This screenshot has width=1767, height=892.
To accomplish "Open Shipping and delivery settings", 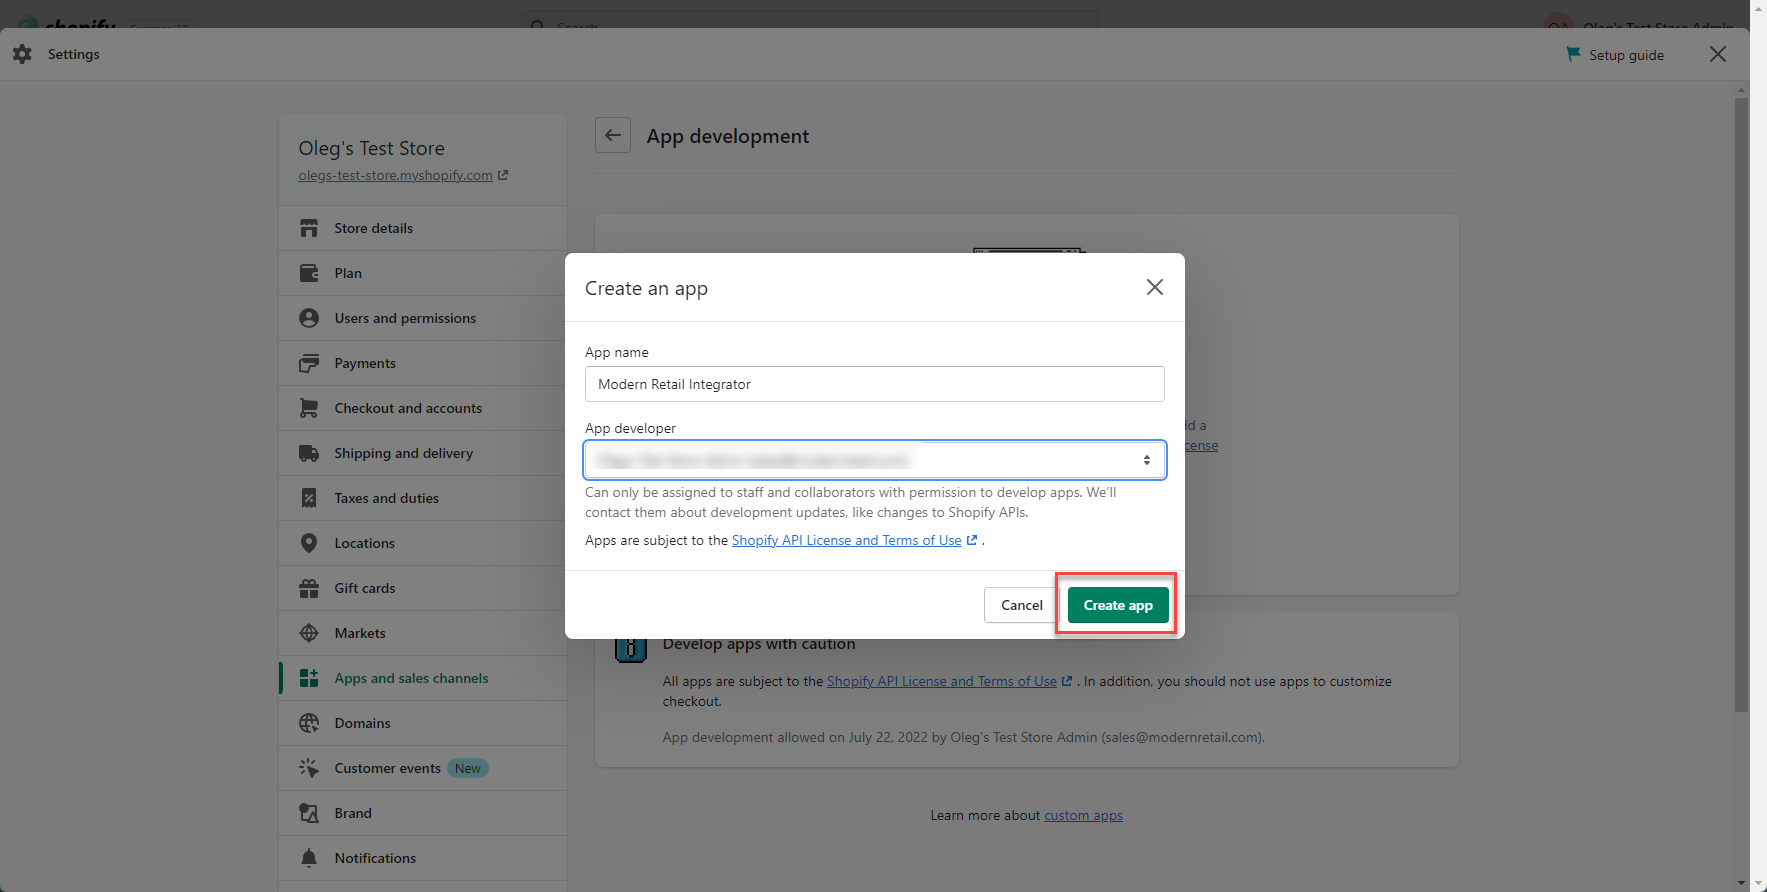I will (423, 453).
